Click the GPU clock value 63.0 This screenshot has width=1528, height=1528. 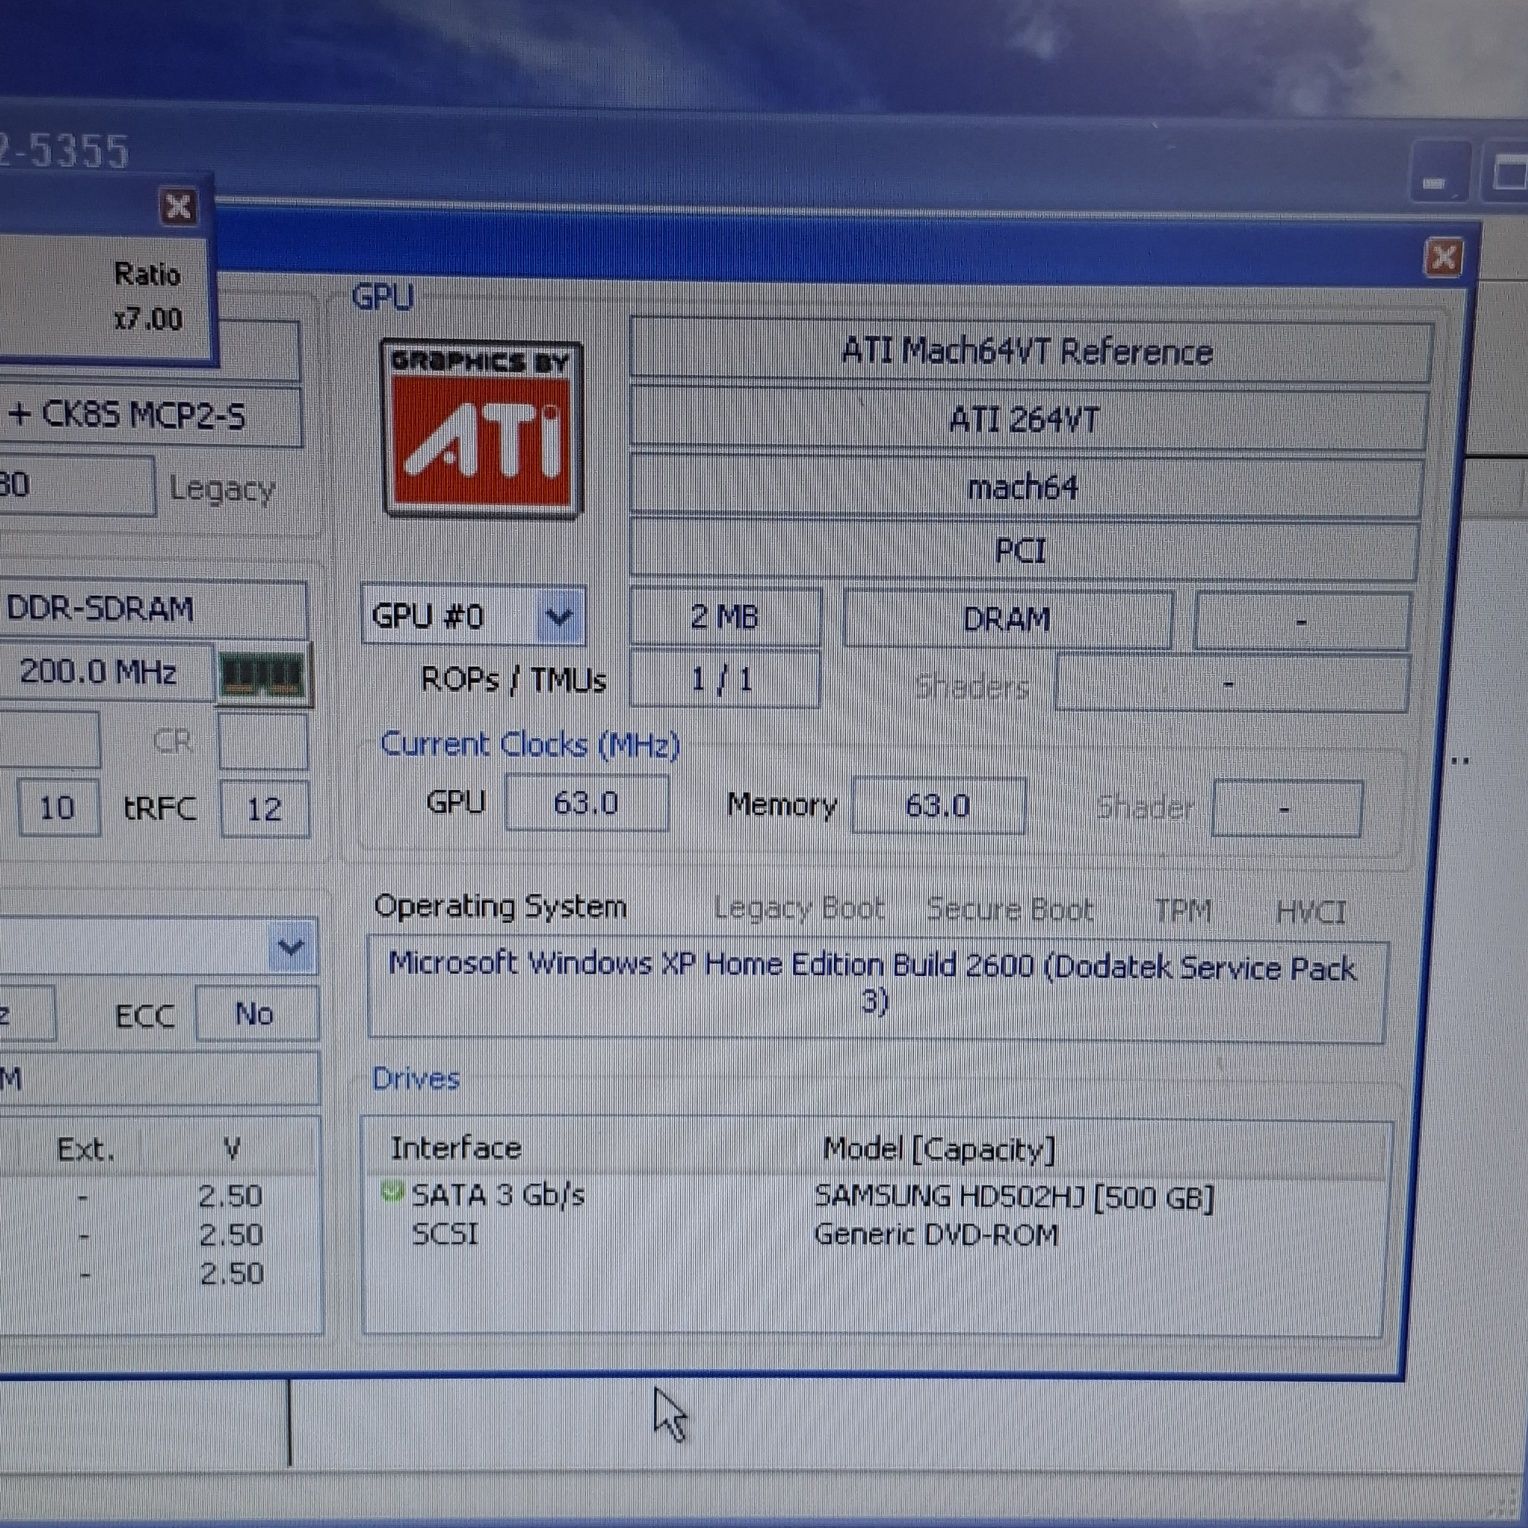point(586,803)
